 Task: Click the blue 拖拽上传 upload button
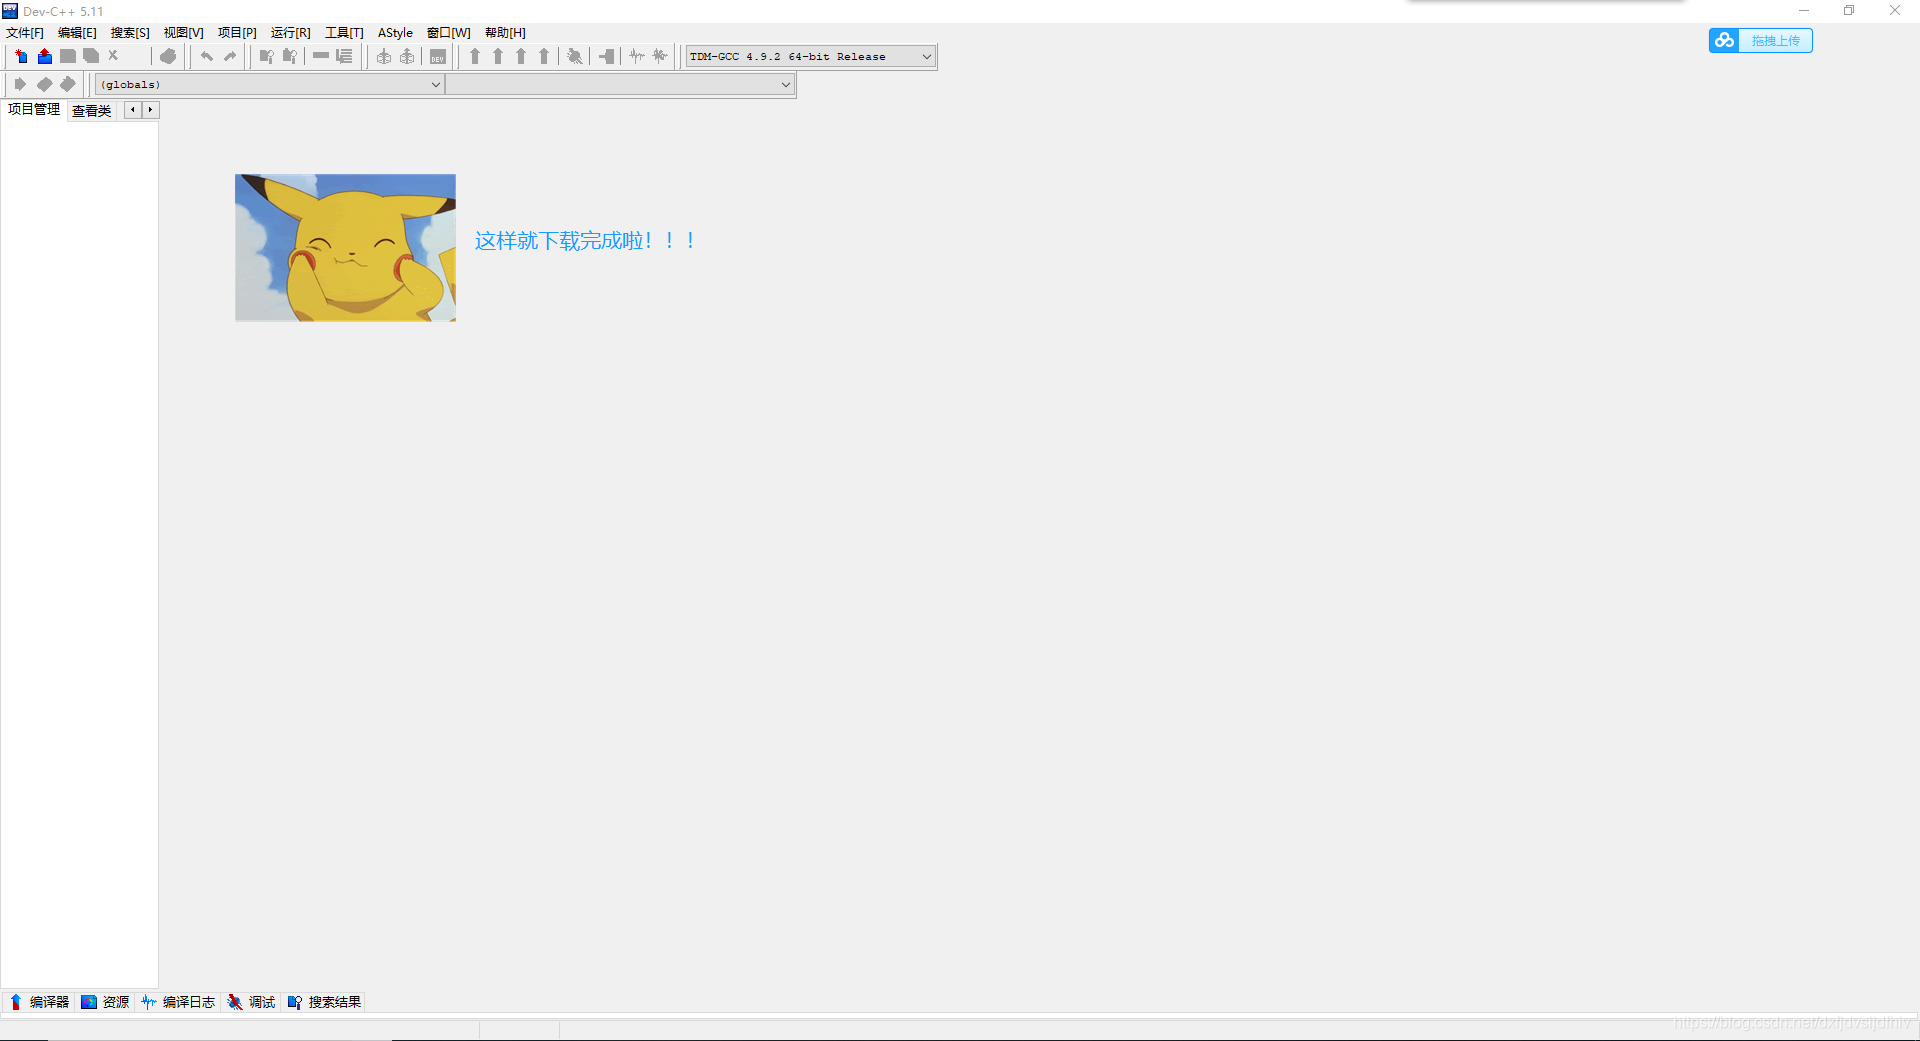(1761, 40)
